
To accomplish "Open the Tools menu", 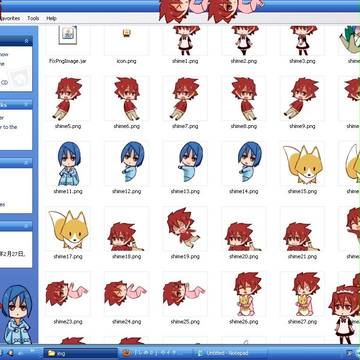I will 33,18.
